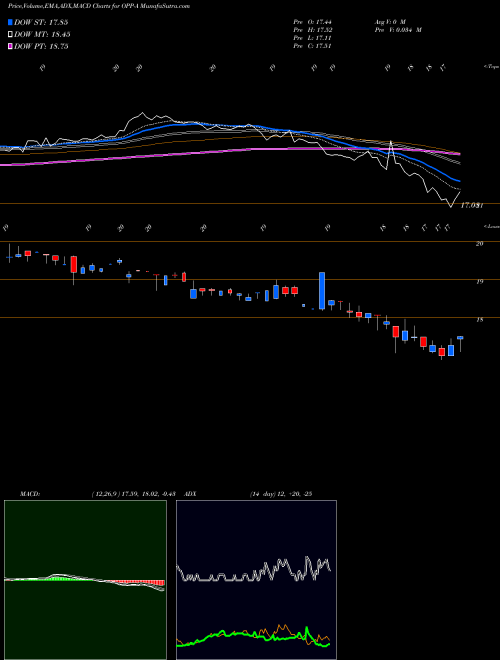This screenshot has height=660, width=500.
Task: Click the 20 price axis label
Action: point(479,243)
